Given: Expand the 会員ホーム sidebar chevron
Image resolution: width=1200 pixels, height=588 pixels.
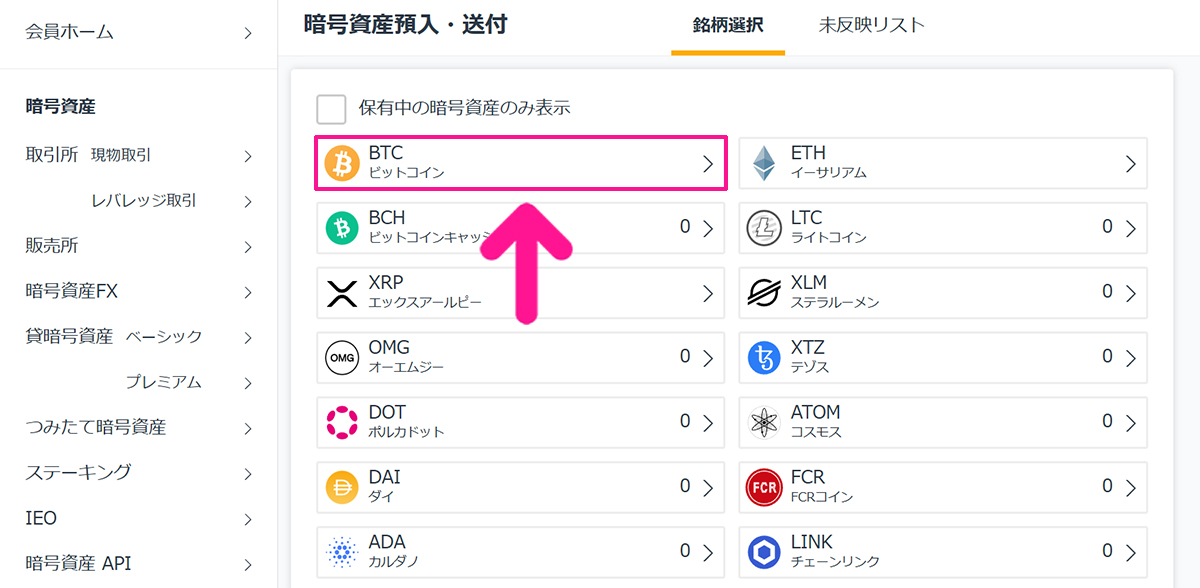Looking at the screenshot, I should point(248,34).
